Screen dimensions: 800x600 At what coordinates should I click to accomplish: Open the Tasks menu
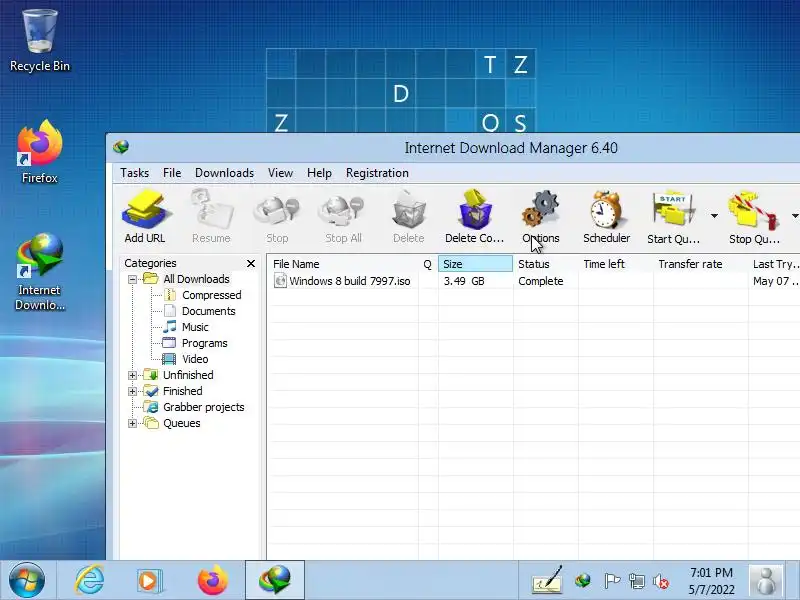[135, 173]
